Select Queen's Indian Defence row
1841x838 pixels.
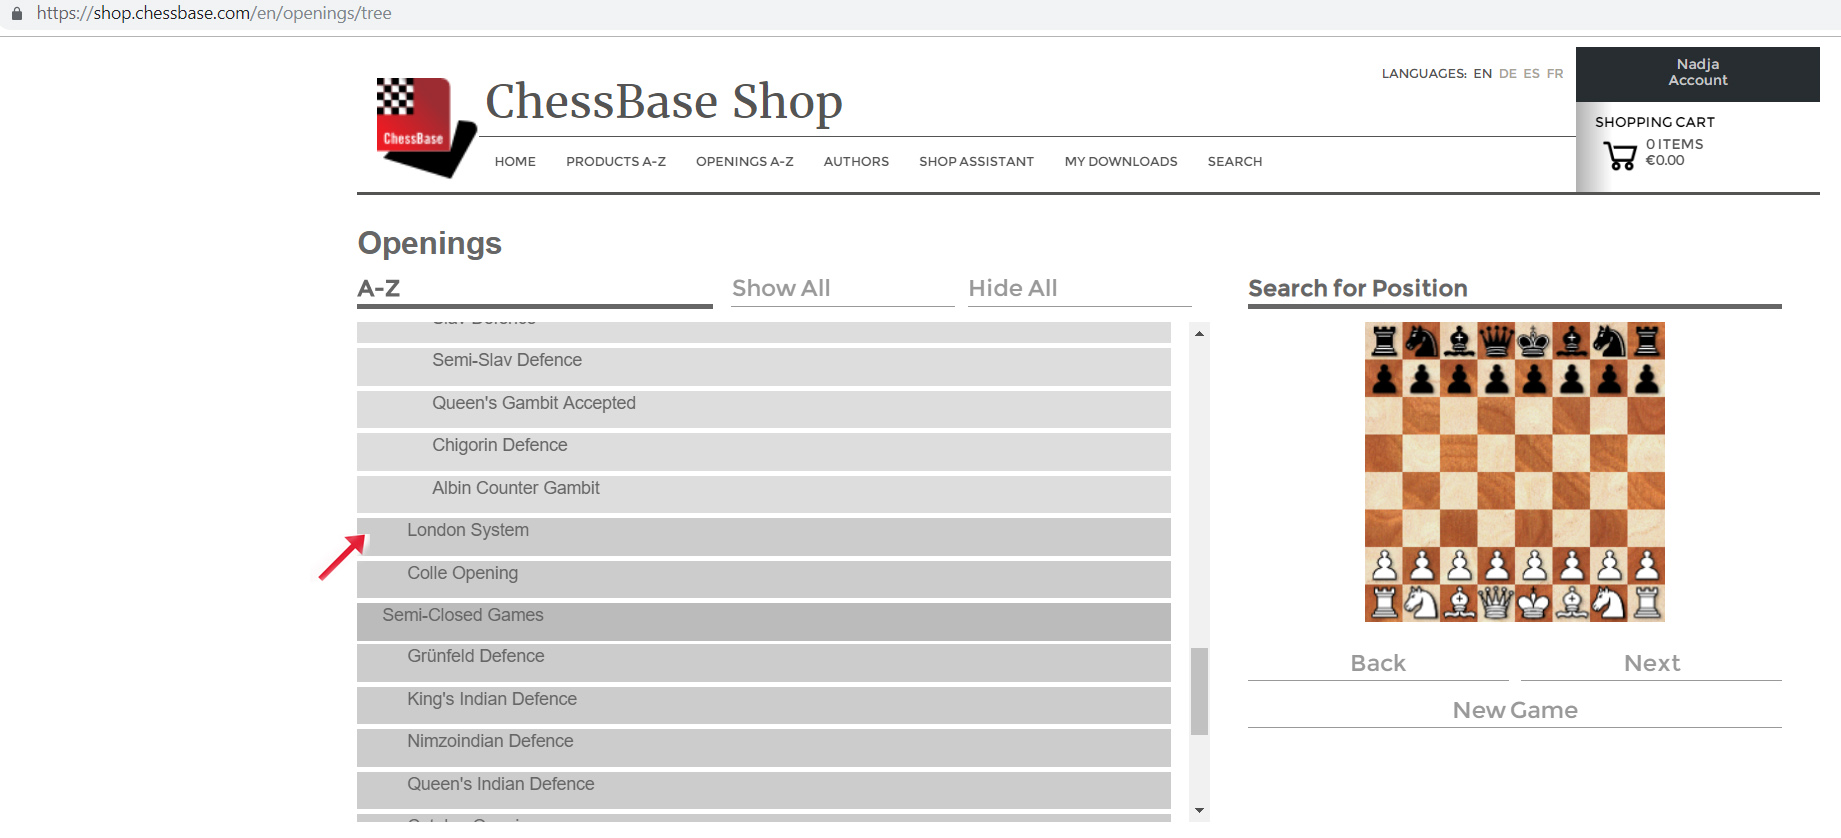pyautogui.click(x=764, y=791)
